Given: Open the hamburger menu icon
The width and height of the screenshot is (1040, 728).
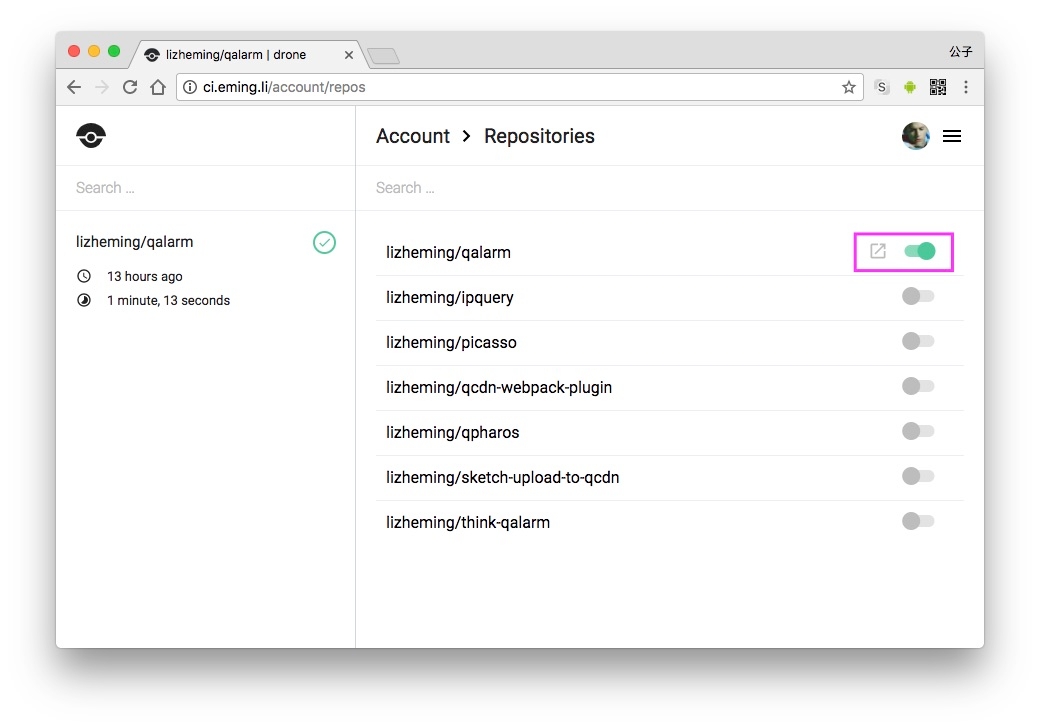Looking at the screenshot, I should click(952, 136).
